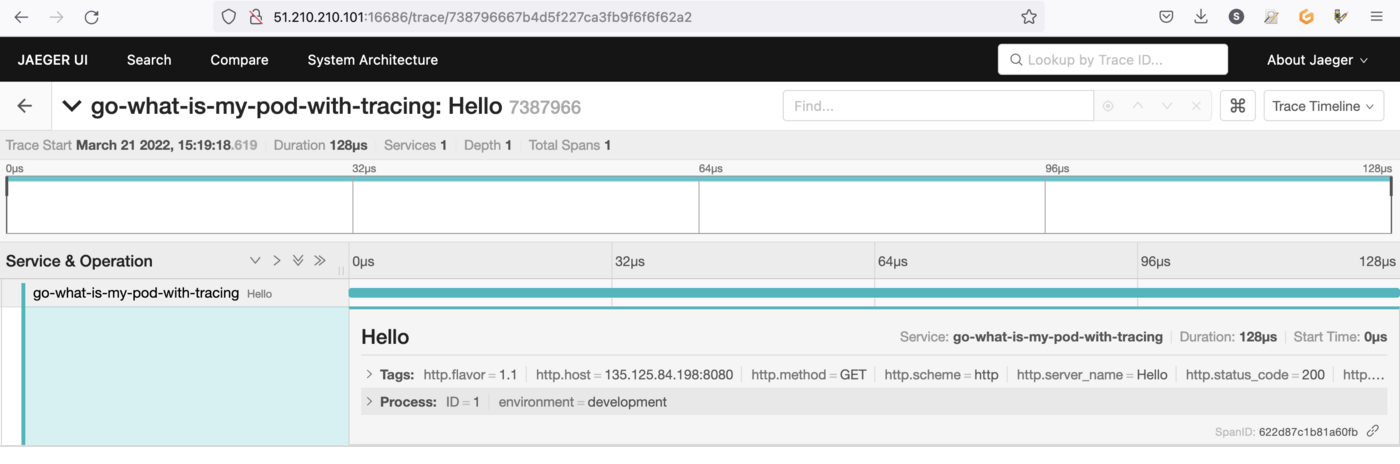The height and width of the screenshot is (464, 1400).
Task: Open the System Architecture page
Action: pos(372,60)
